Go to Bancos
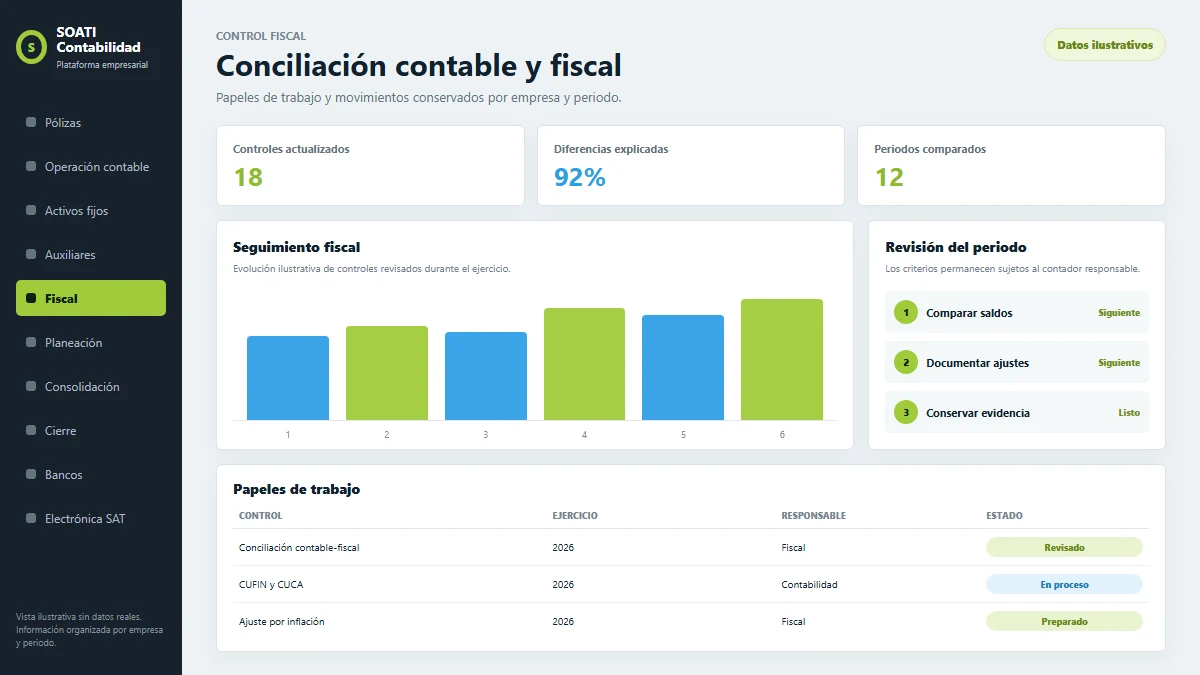This screenshot has height=675, width=1200. pos(91,474)
